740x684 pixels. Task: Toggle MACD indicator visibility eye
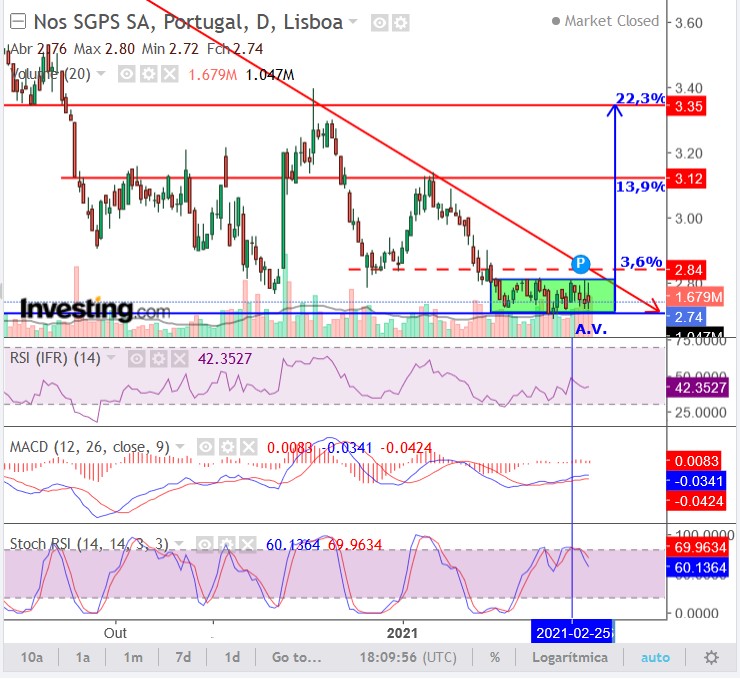point(206,447)
